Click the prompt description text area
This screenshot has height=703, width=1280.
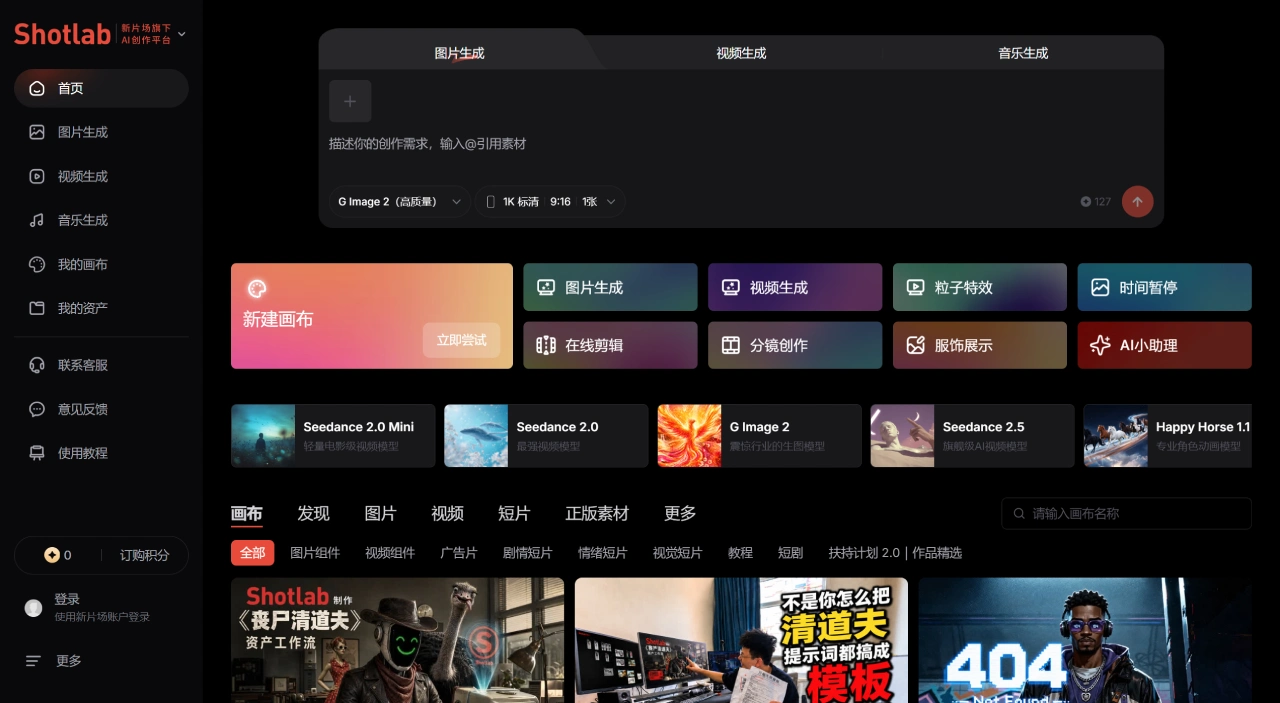[x=740, y=144]
